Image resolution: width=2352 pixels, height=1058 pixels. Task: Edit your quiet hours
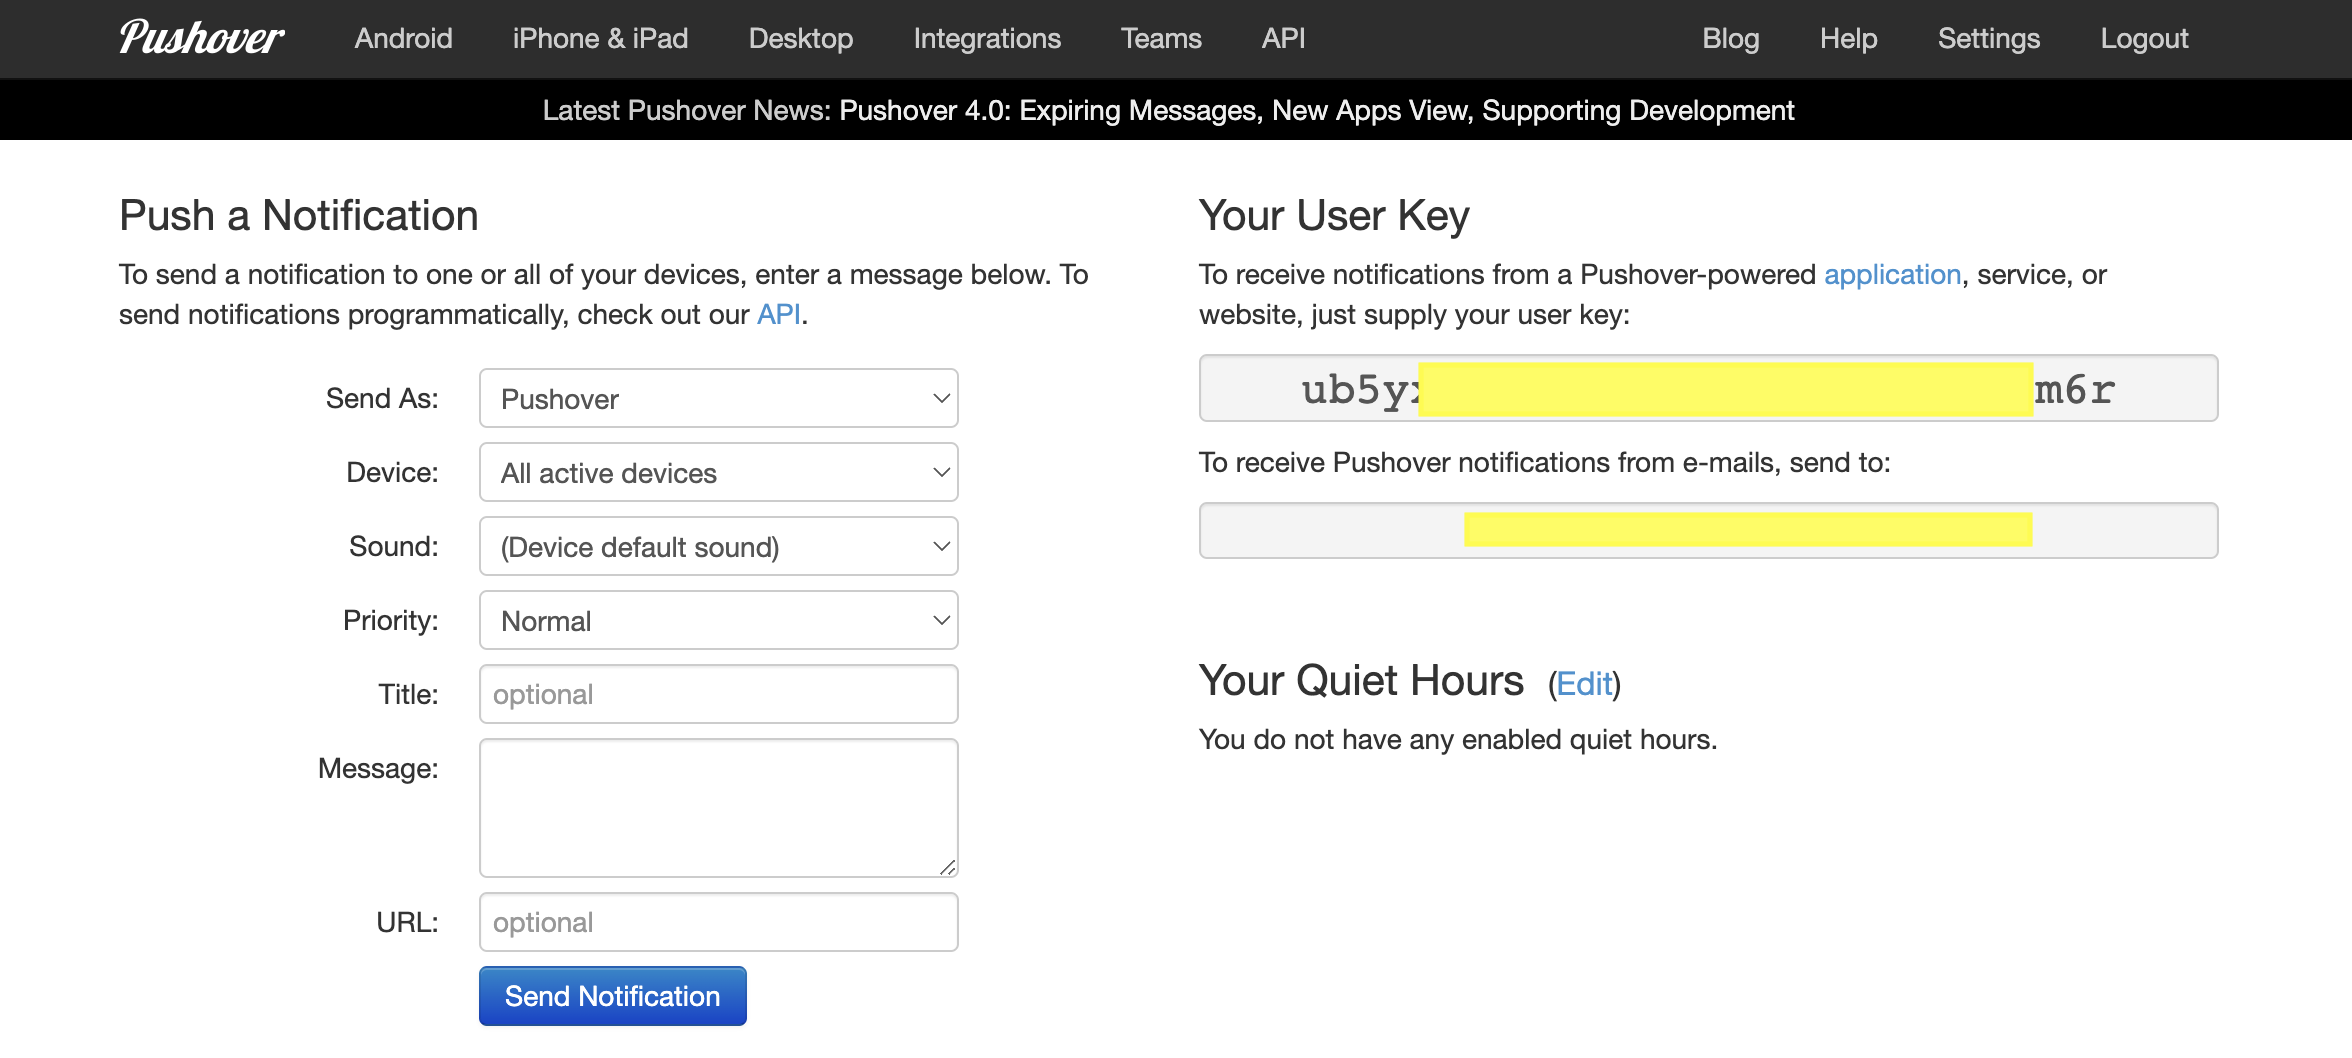(1584, 684)
